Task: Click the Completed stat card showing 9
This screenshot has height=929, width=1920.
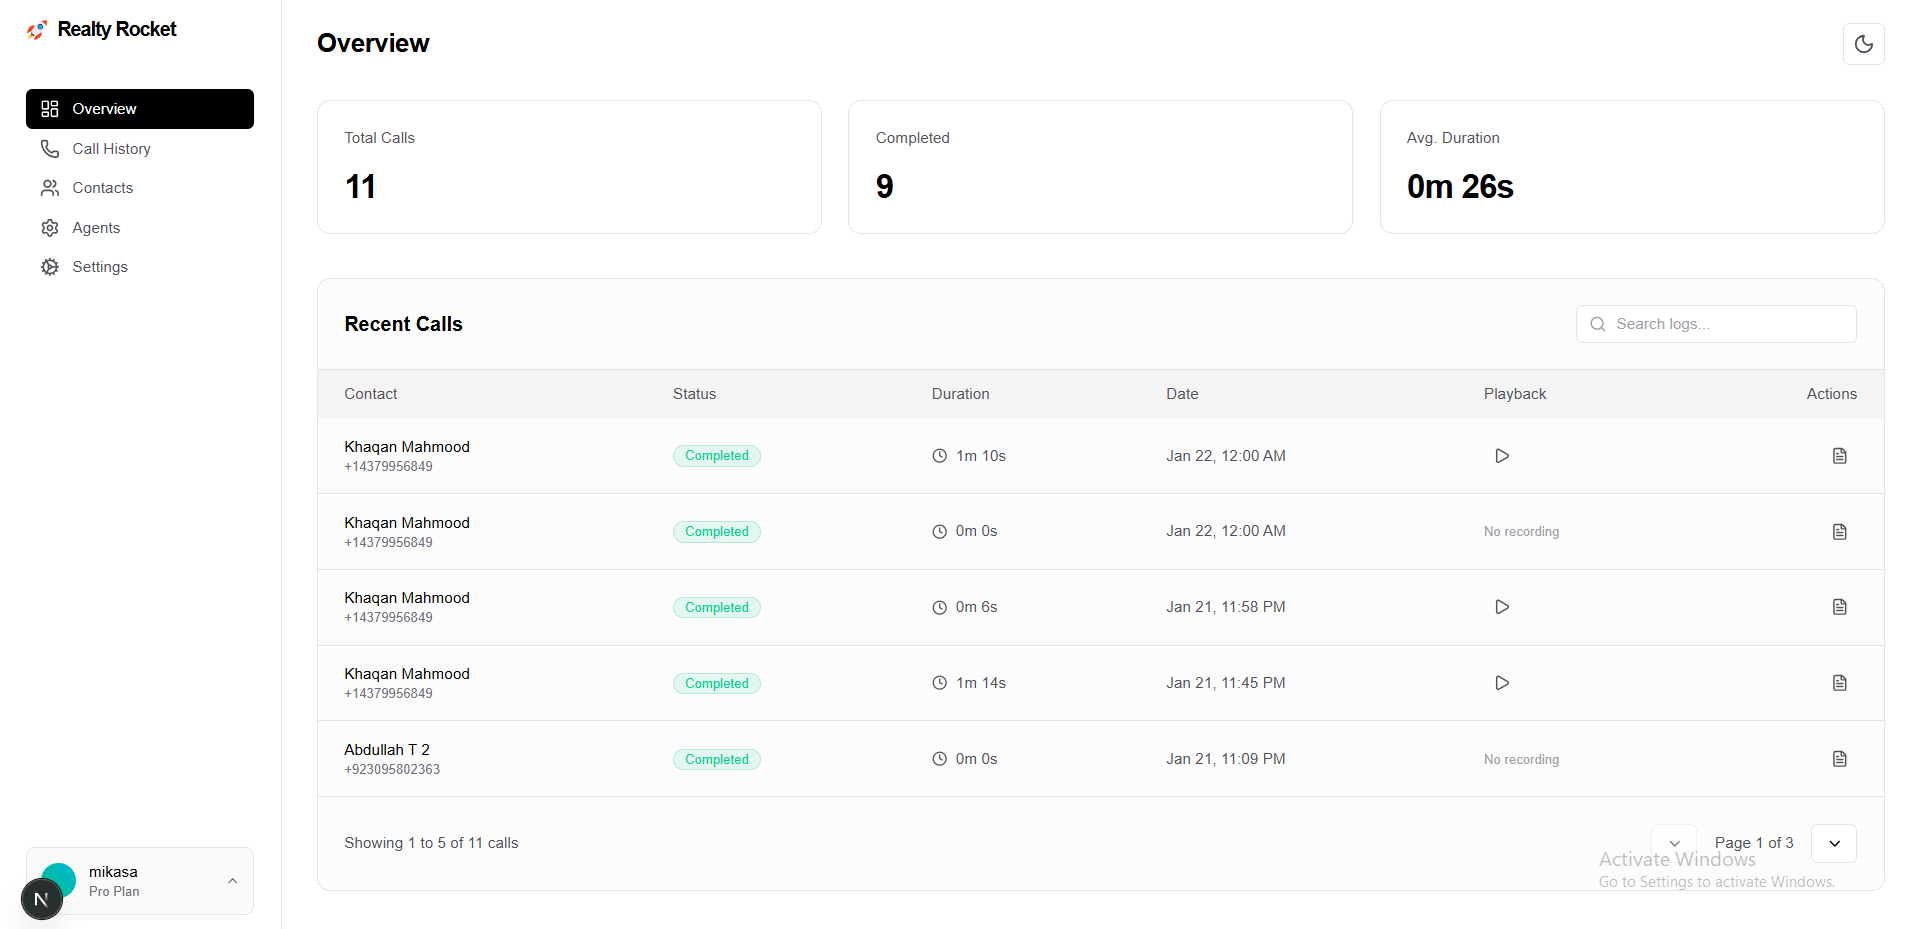Action: pos(1100,167)
